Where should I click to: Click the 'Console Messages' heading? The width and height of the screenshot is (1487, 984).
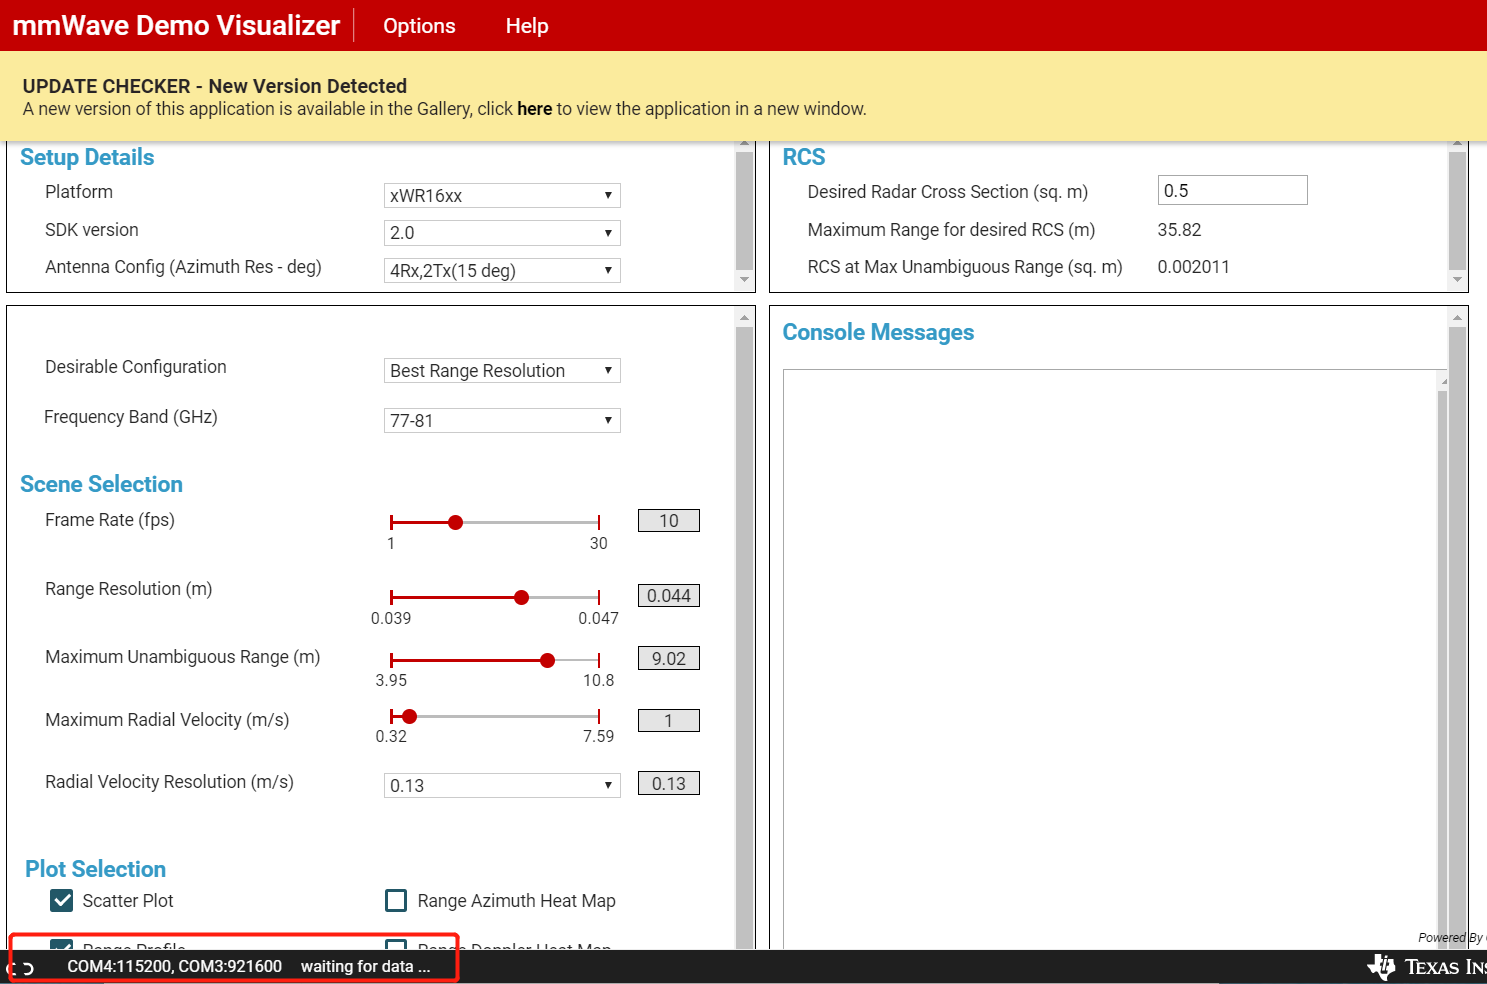pyautogui.click(x=878, y=332)
